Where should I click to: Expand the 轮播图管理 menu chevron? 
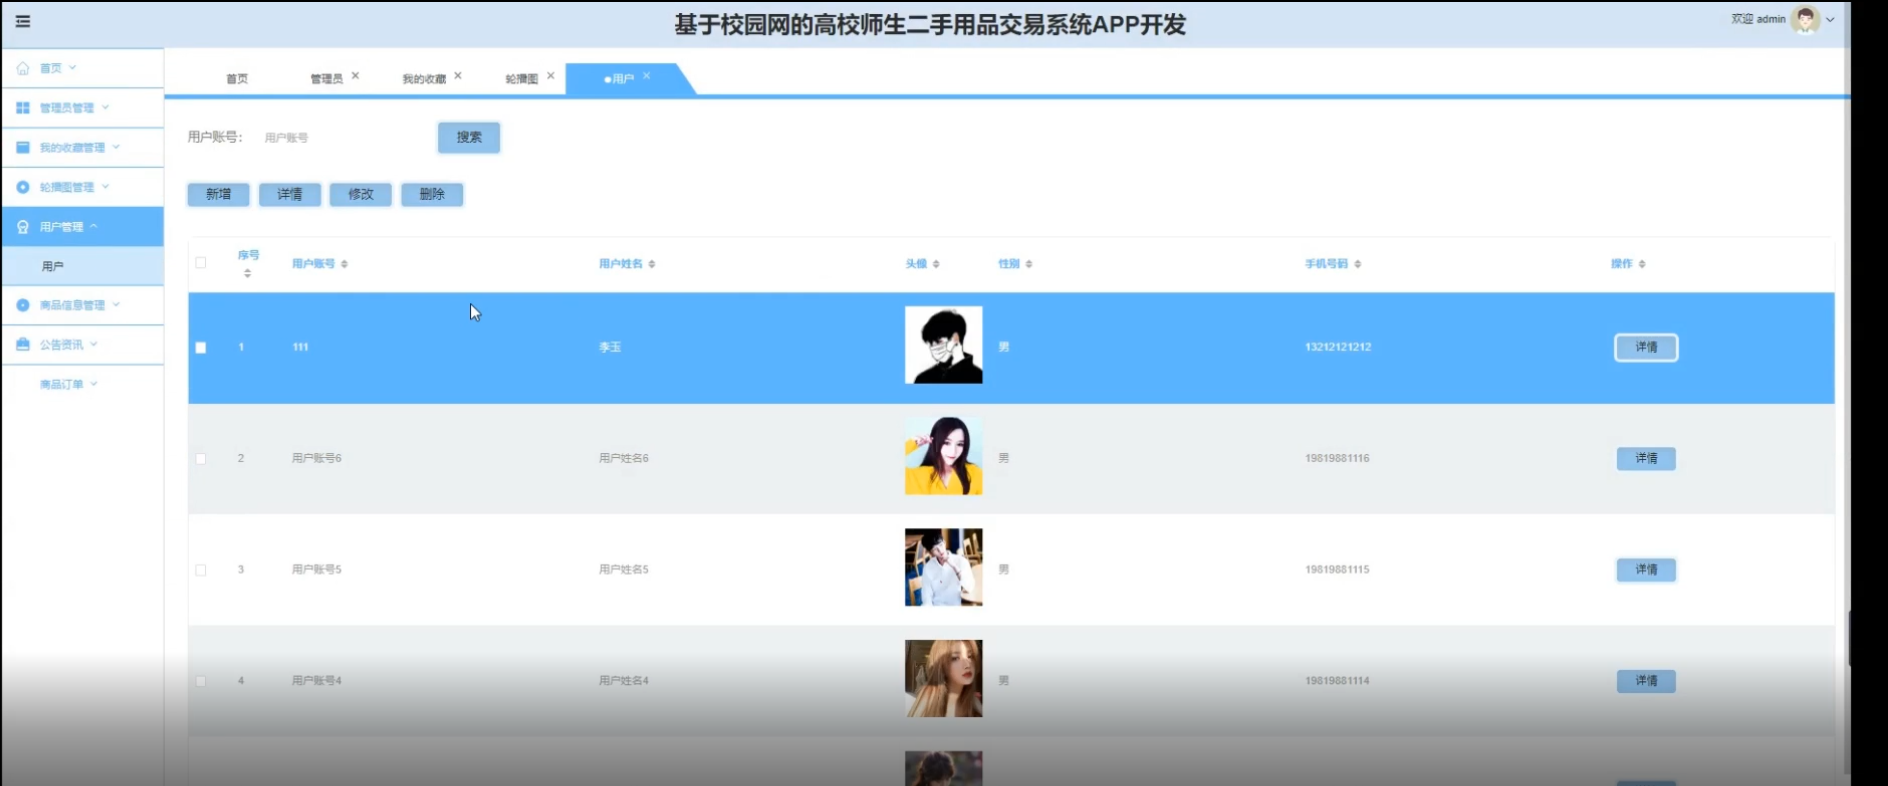(x=105, y=187)
